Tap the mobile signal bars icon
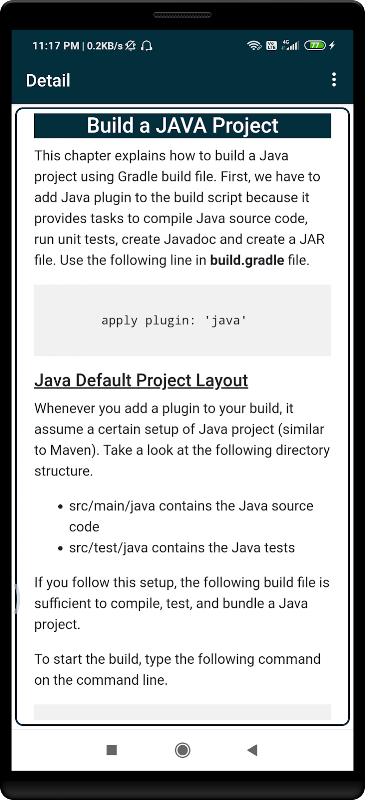 point(291,45)
